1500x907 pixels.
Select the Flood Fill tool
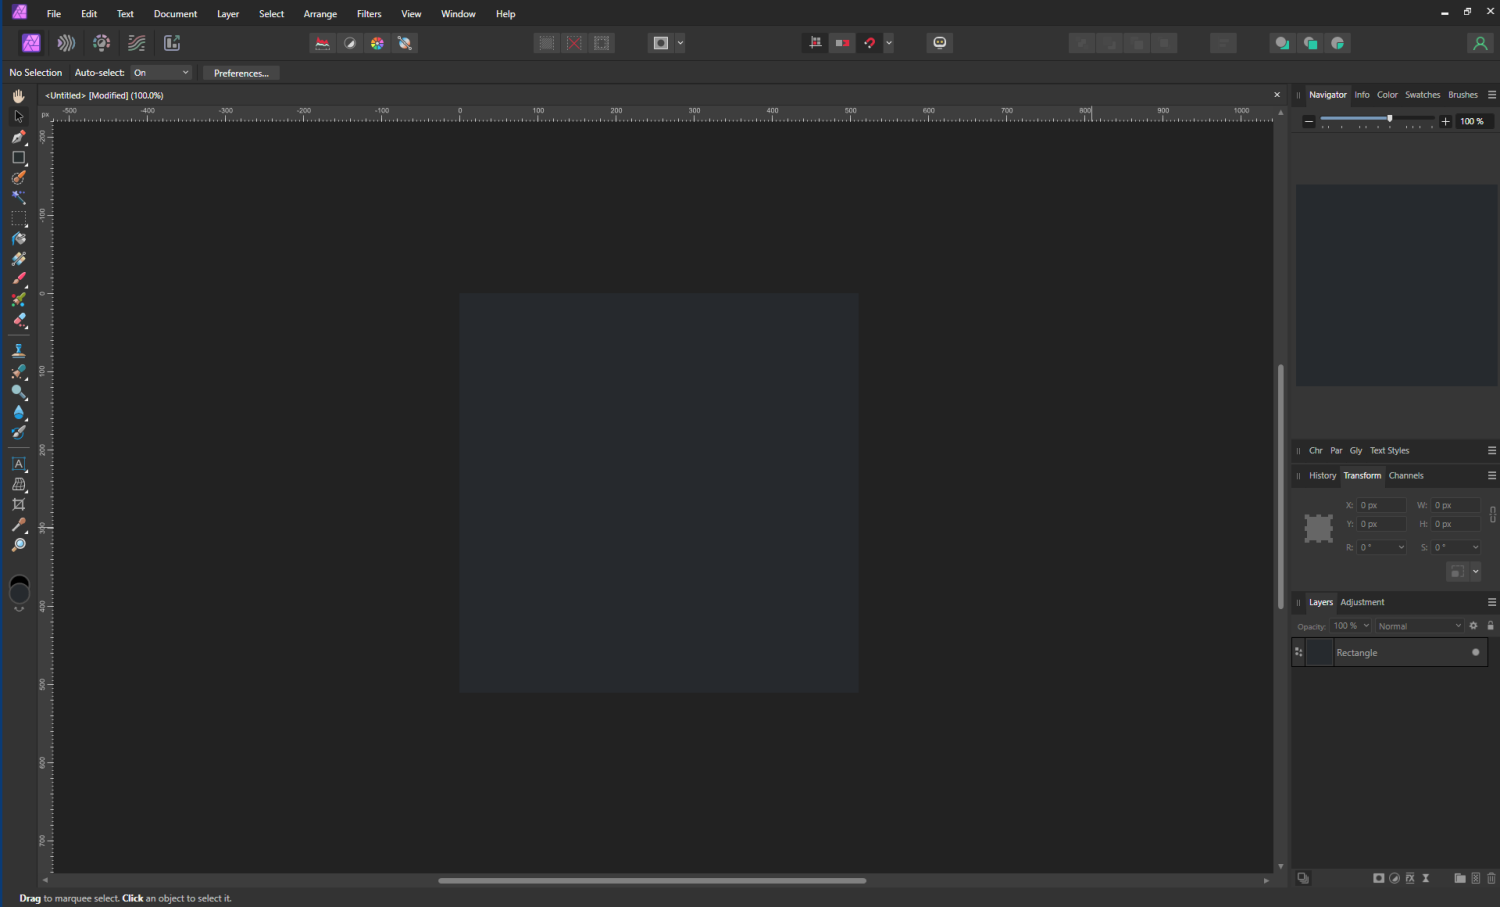click(18, 240)
